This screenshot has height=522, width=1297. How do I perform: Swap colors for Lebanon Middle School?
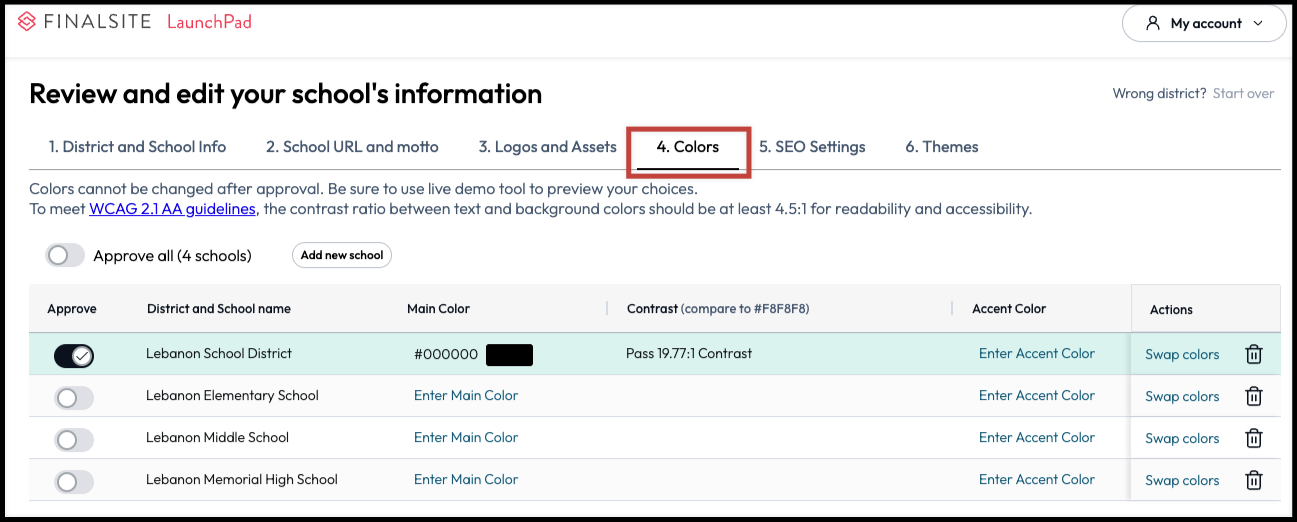pyautogui.click(x=1182, y=438)
